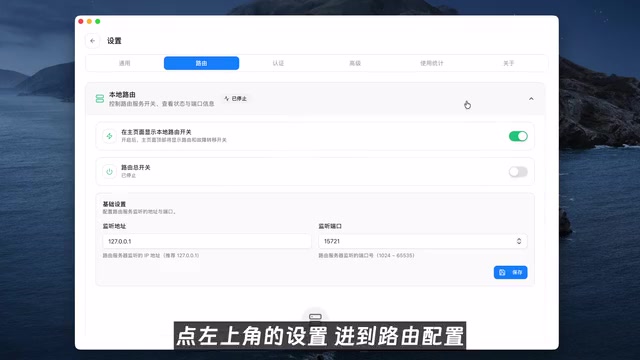Click the power icon beside 路由总开关

(109, 172)
